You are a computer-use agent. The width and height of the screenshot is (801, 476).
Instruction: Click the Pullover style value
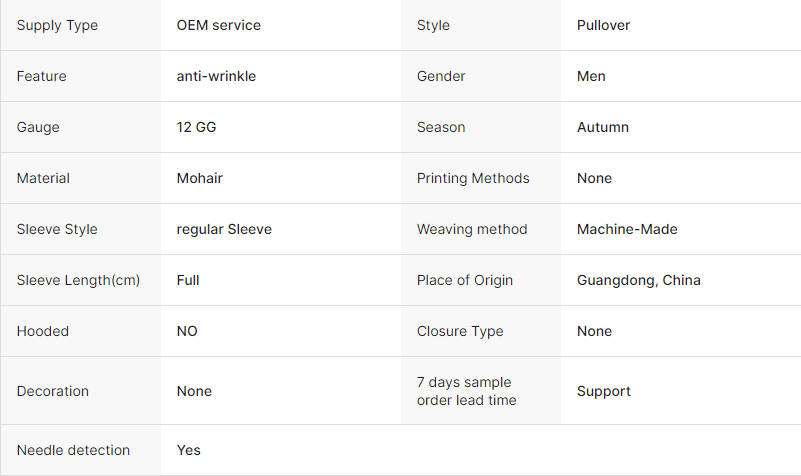603,25
